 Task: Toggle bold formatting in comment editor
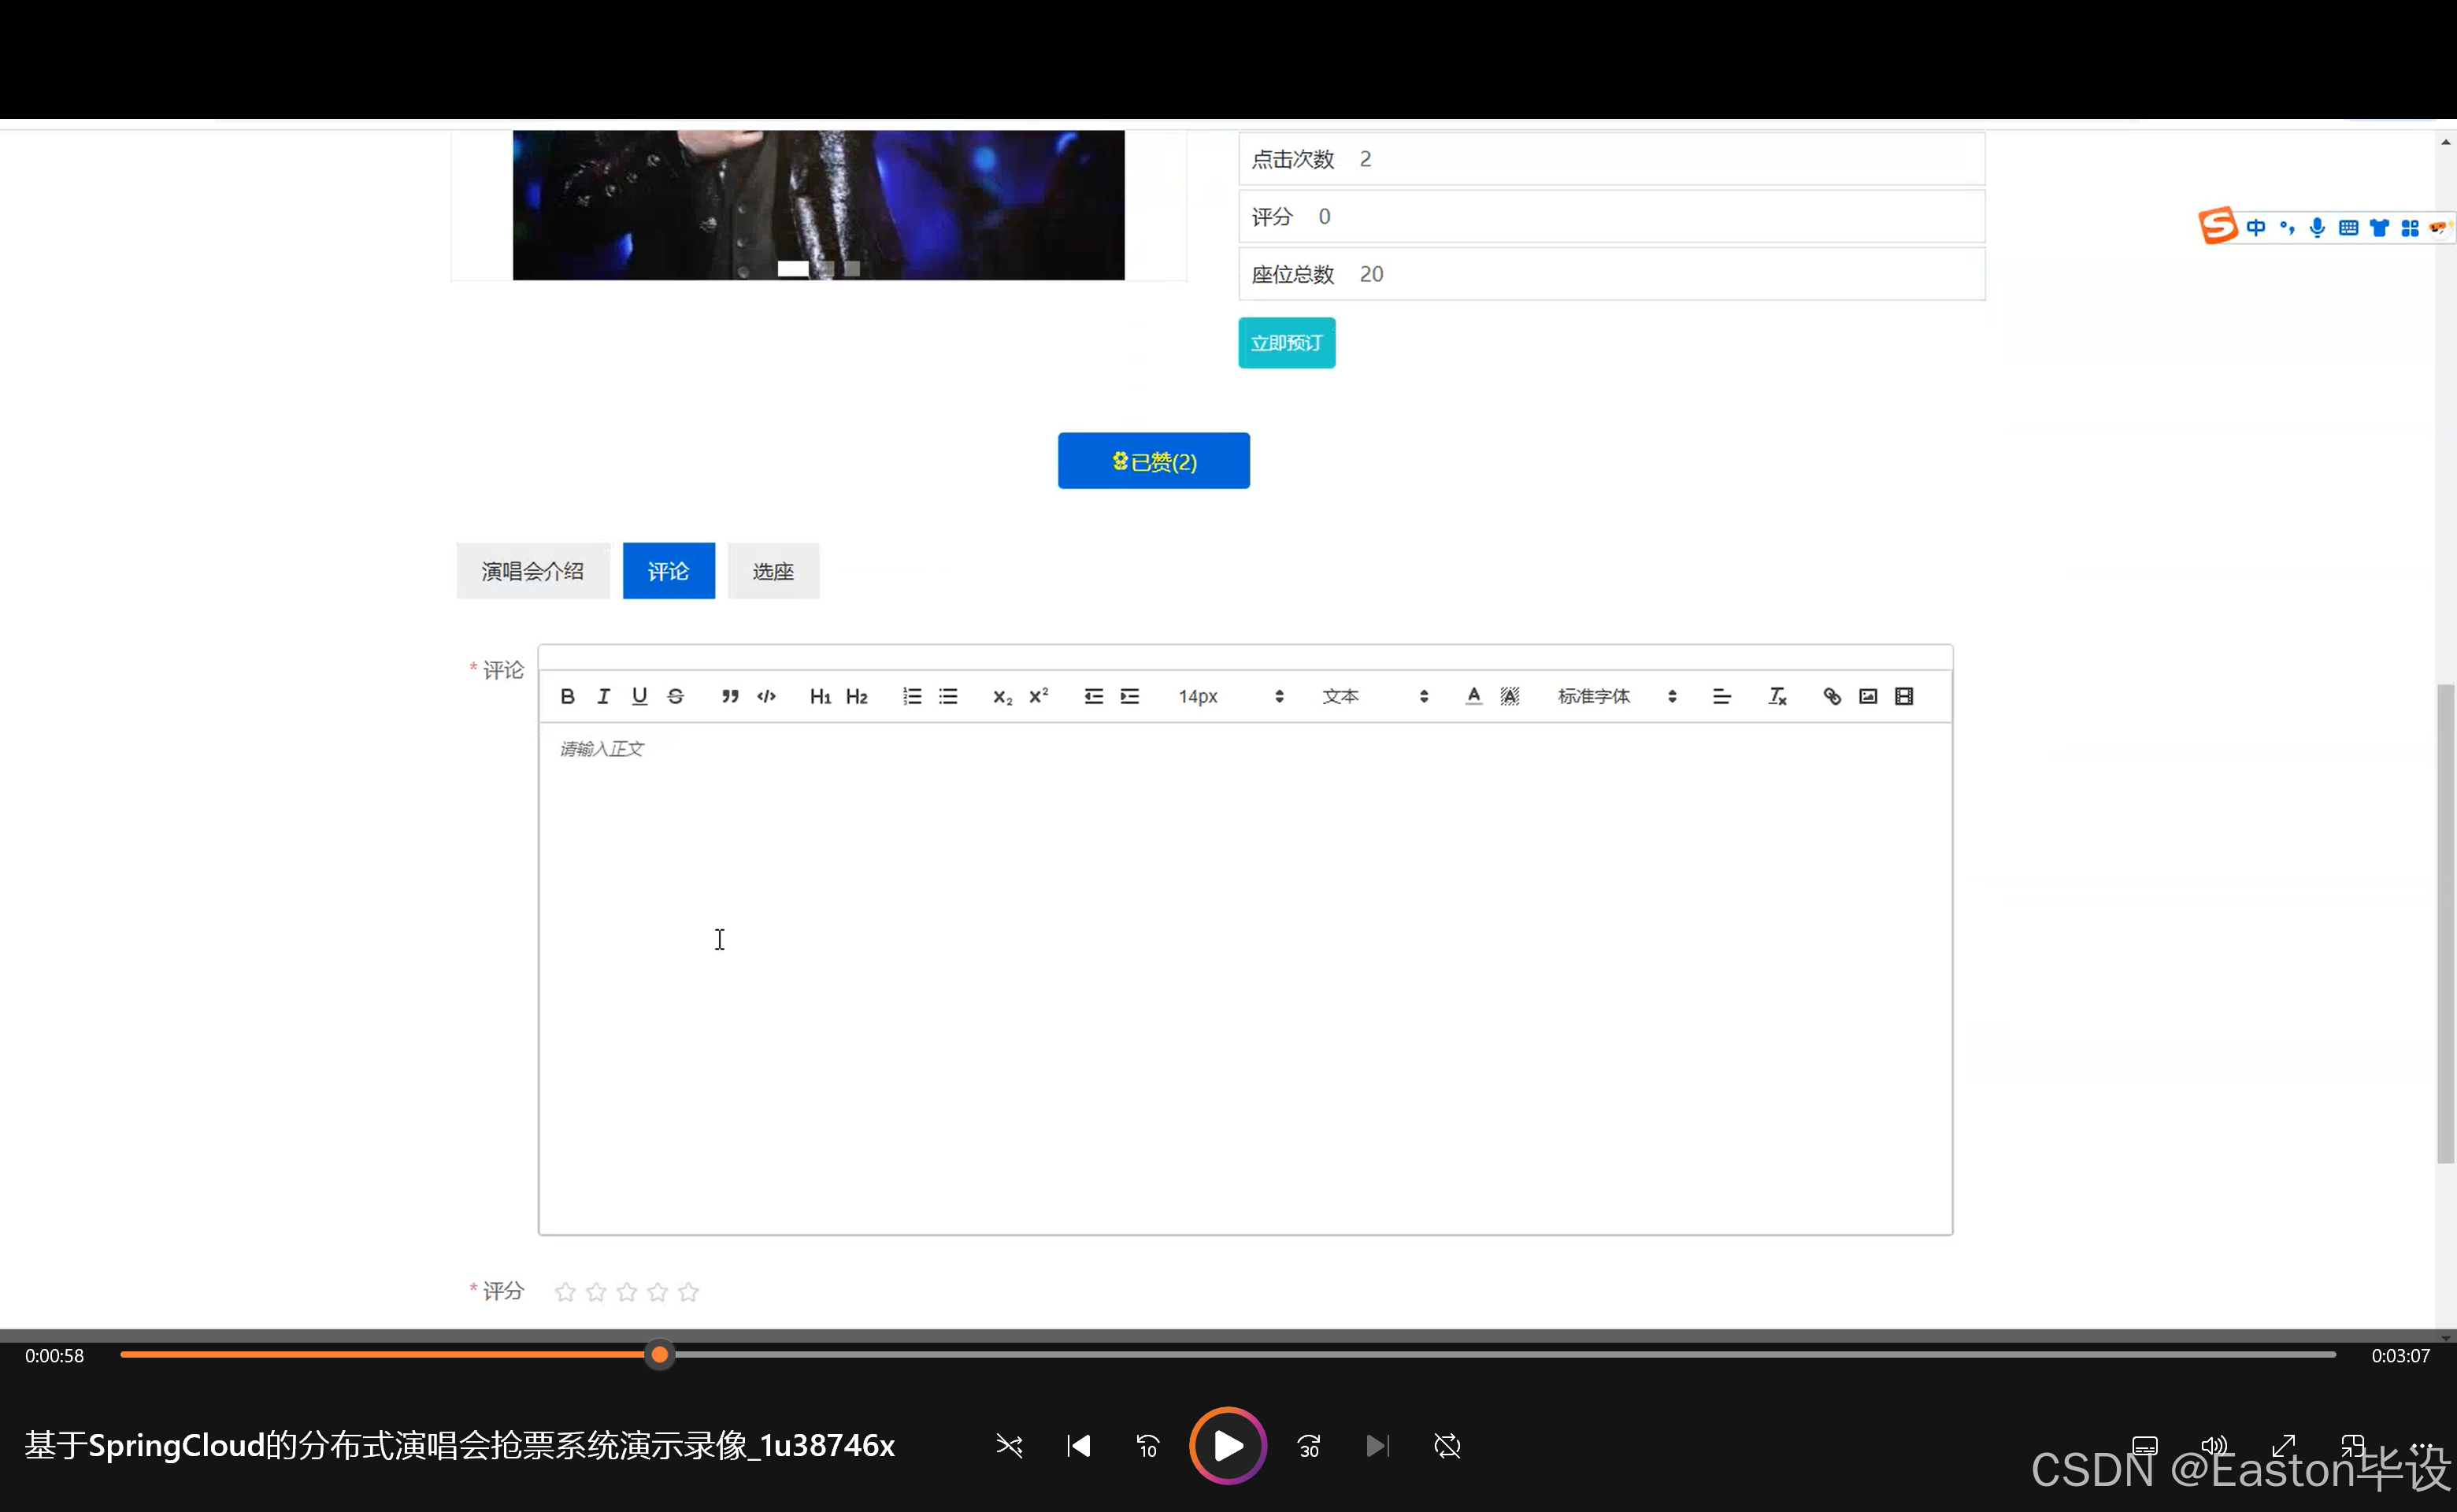pos(567,696)
